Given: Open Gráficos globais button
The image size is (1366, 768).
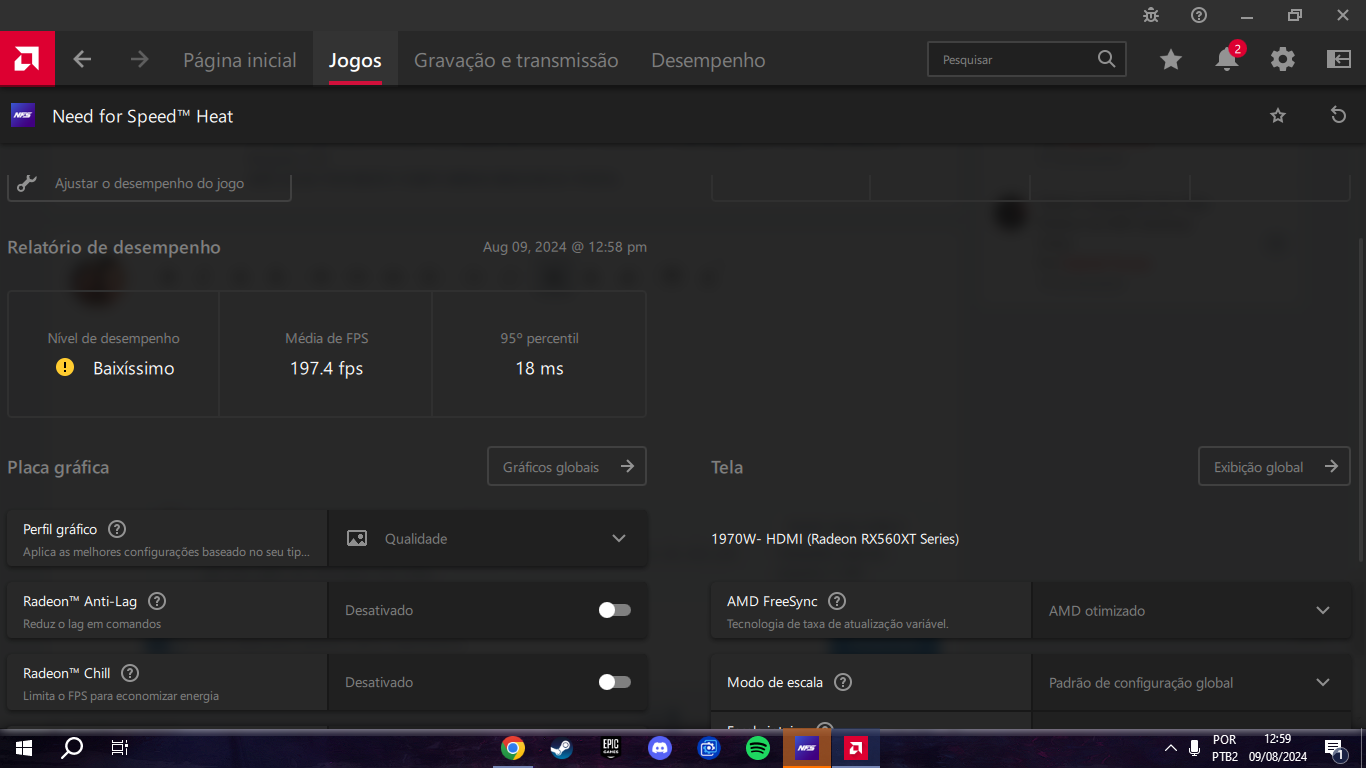Looking at the screenshot, I should (567, 466).
